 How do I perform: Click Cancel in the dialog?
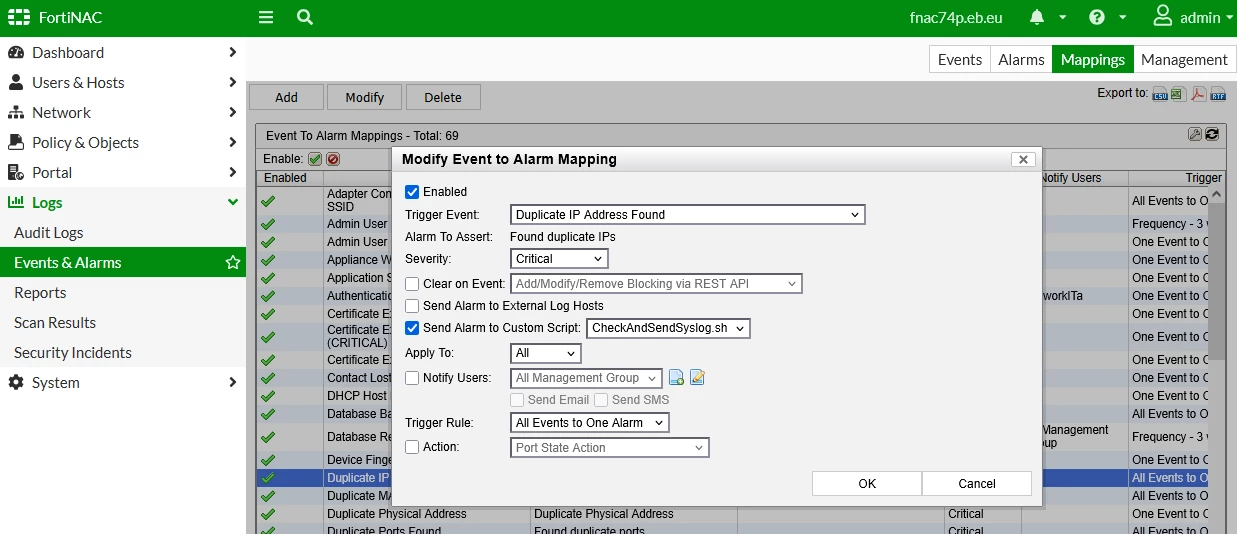[x=977, y=483]
